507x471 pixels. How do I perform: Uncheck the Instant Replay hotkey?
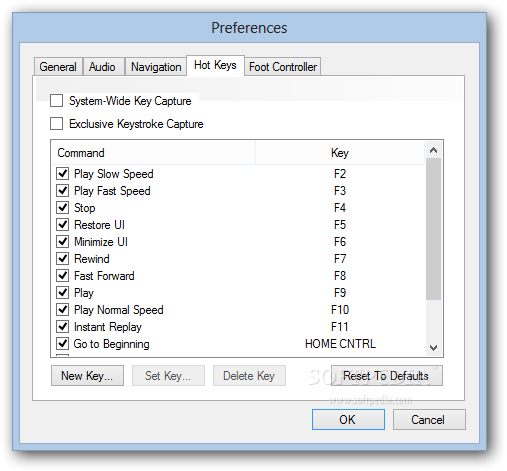63,327
